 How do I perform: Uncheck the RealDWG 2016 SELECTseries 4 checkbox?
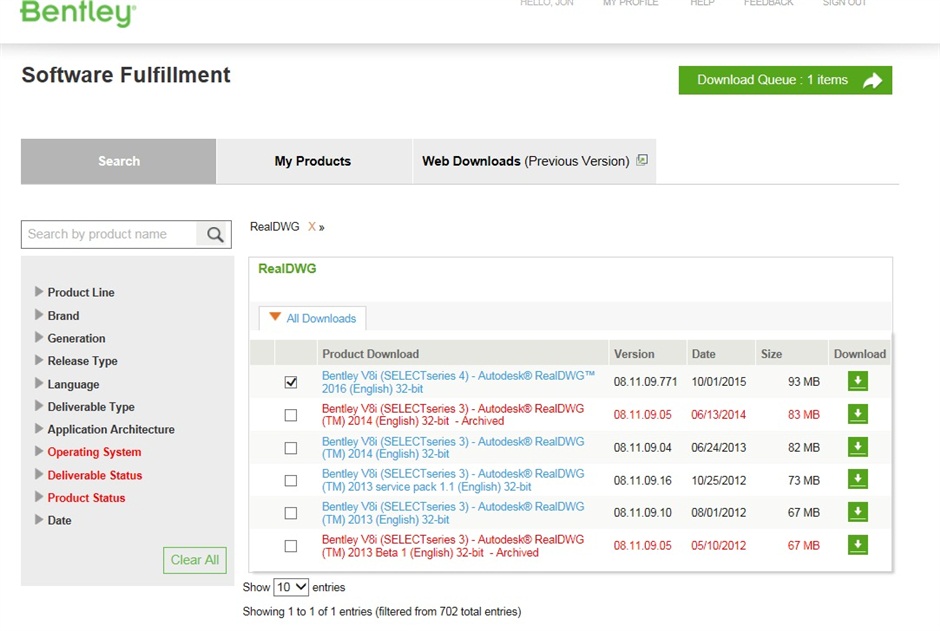pos(291,382)
